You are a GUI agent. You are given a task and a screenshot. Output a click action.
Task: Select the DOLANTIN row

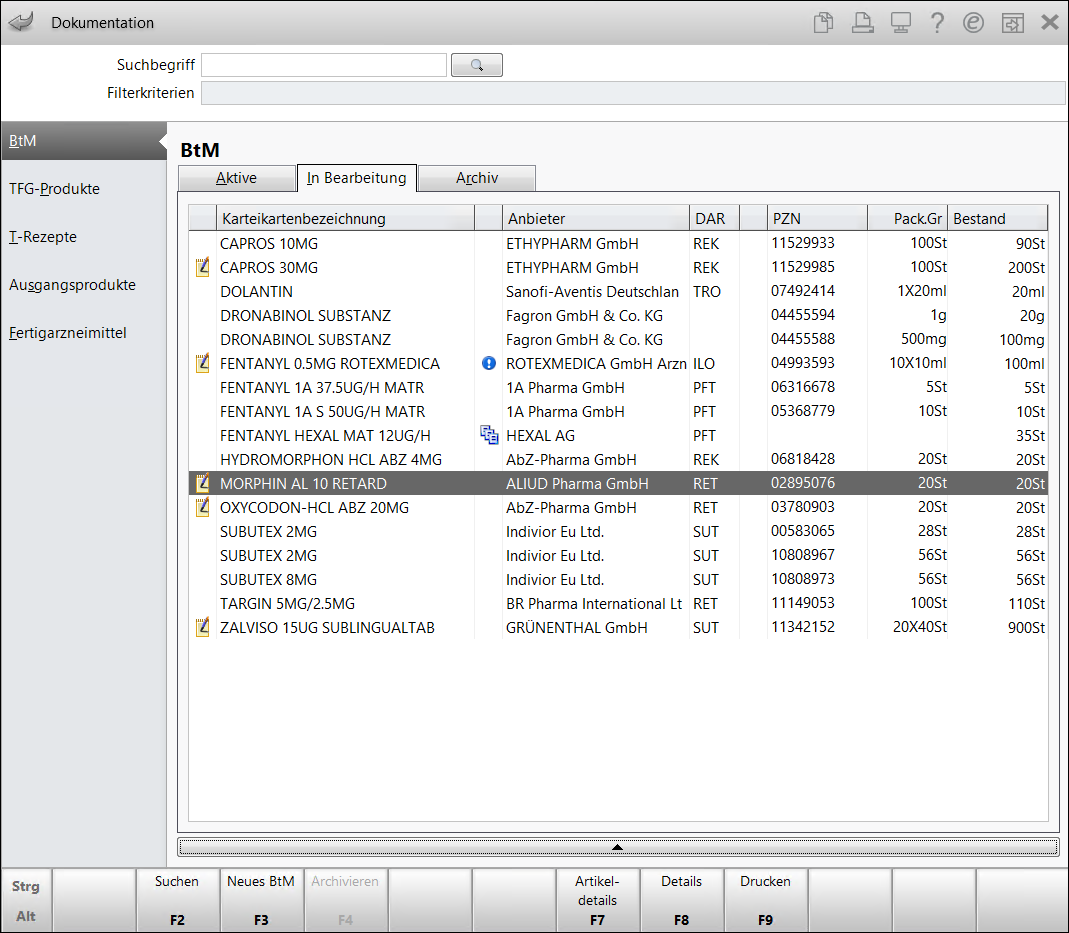click(x=618, y=291)
